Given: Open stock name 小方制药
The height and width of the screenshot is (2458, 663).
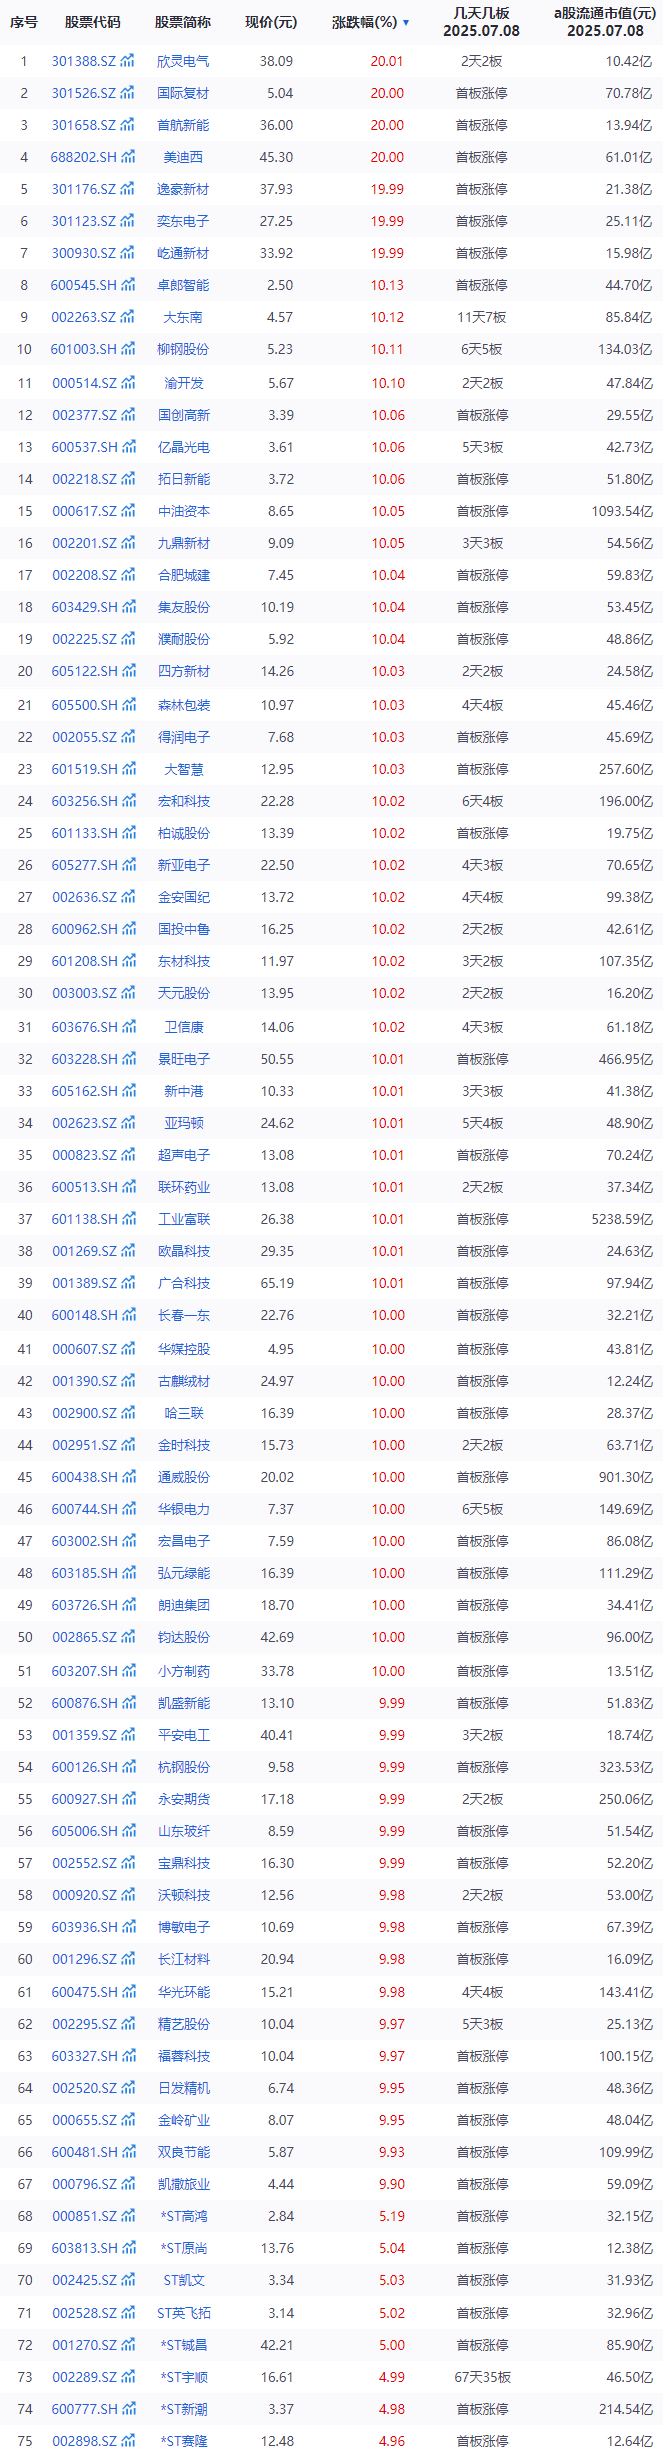Looking at the screenshot, I should 184,1671.
